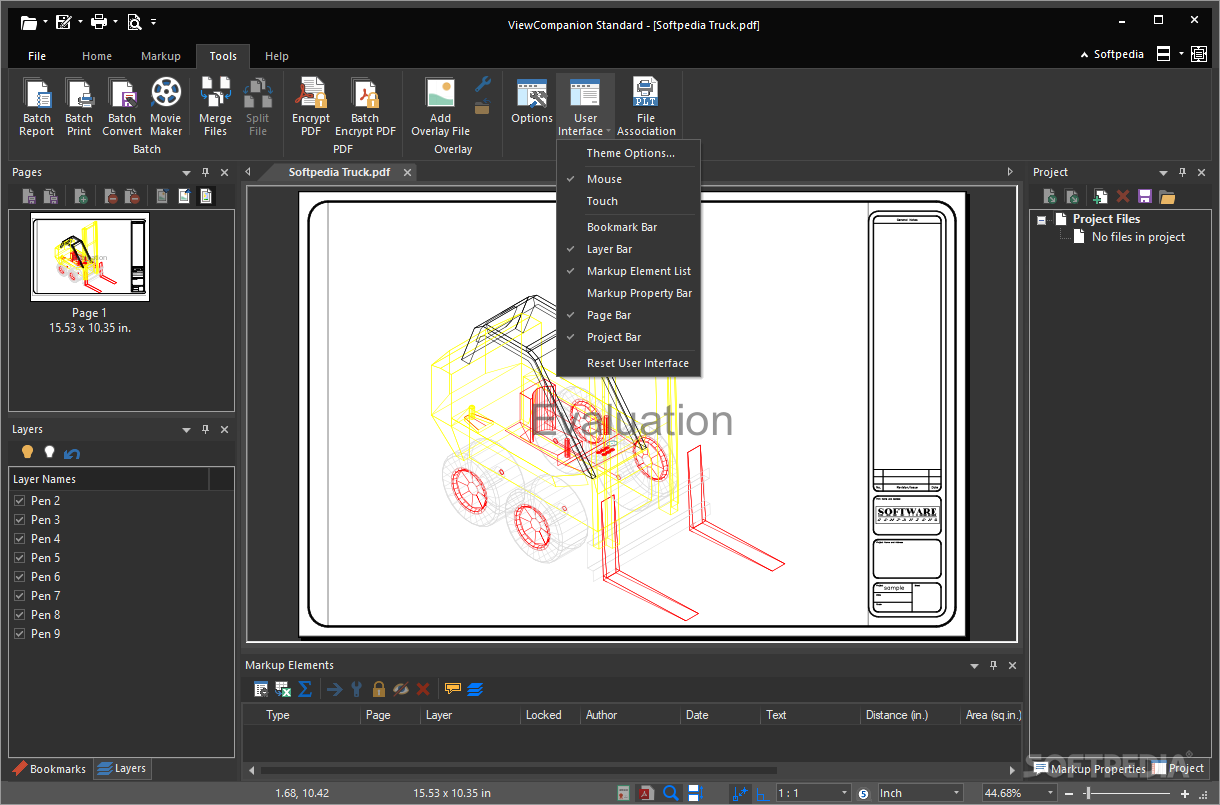Select Theme Options... from the menu
The image size is (1220, 805).
(x=630, y=153)
